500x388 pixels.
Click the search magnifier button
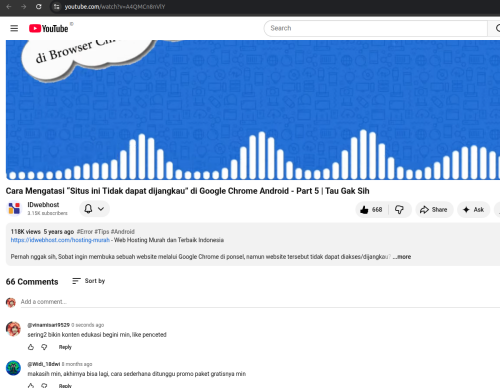click(x=495, y=28)
